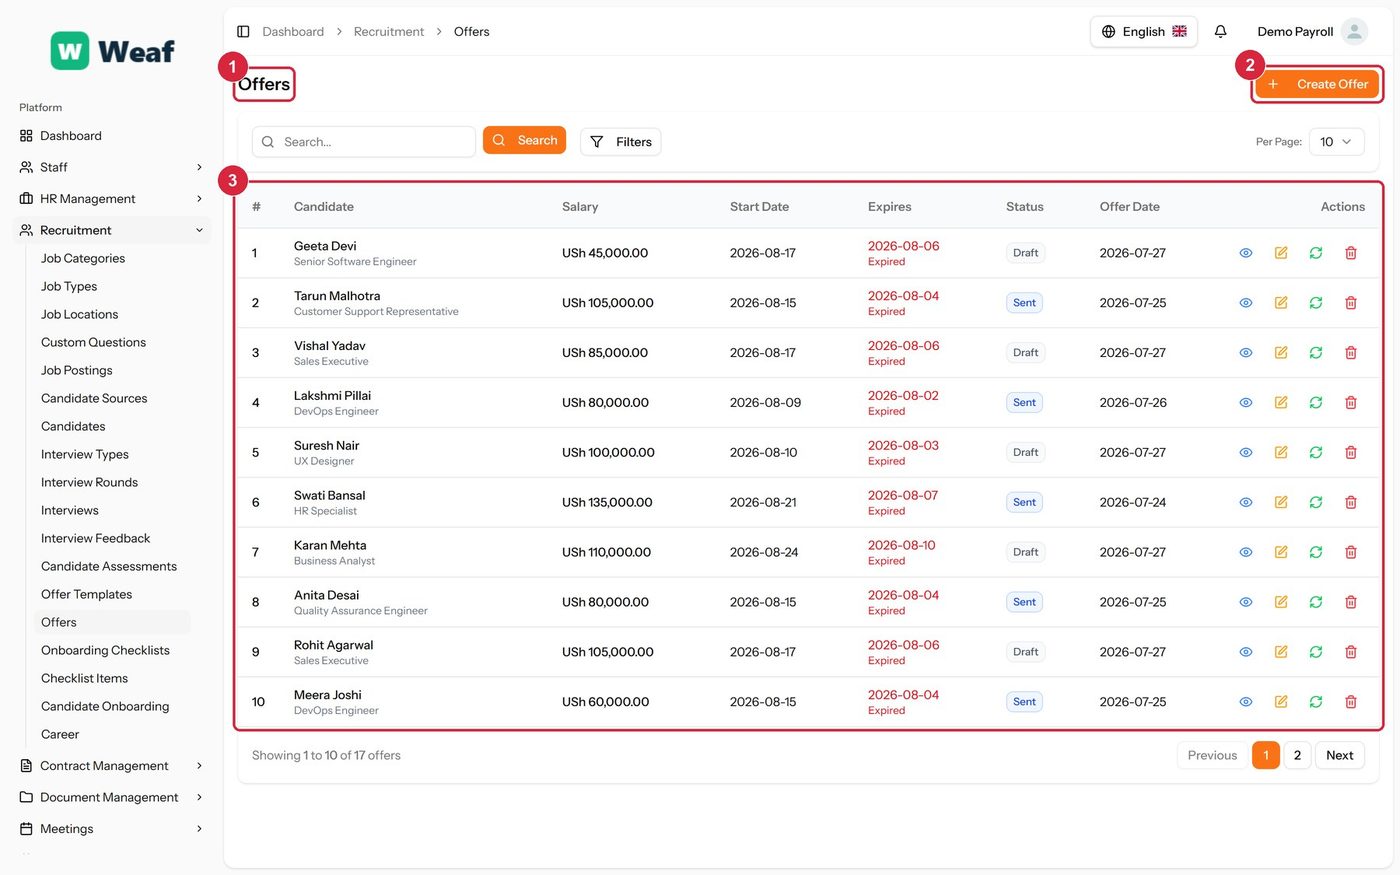
Task: Expand the Staff menu
Action: (x=112, y=167)
